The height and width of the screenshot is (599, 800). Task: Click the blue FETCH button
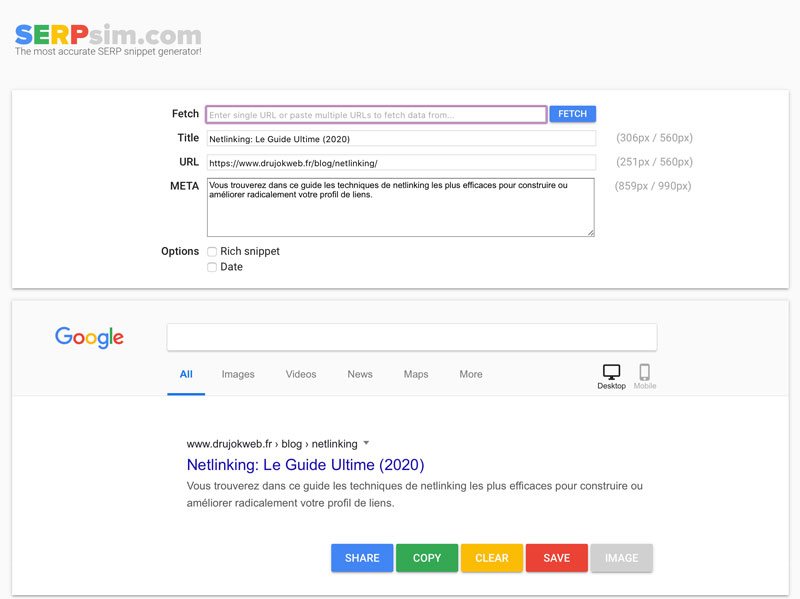[572, 114]
